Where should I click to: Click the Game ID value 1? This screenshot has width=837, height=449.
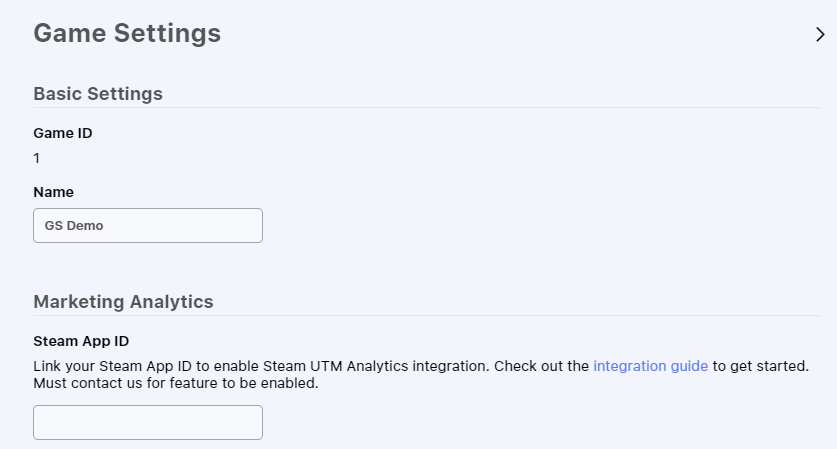(37, 158)
